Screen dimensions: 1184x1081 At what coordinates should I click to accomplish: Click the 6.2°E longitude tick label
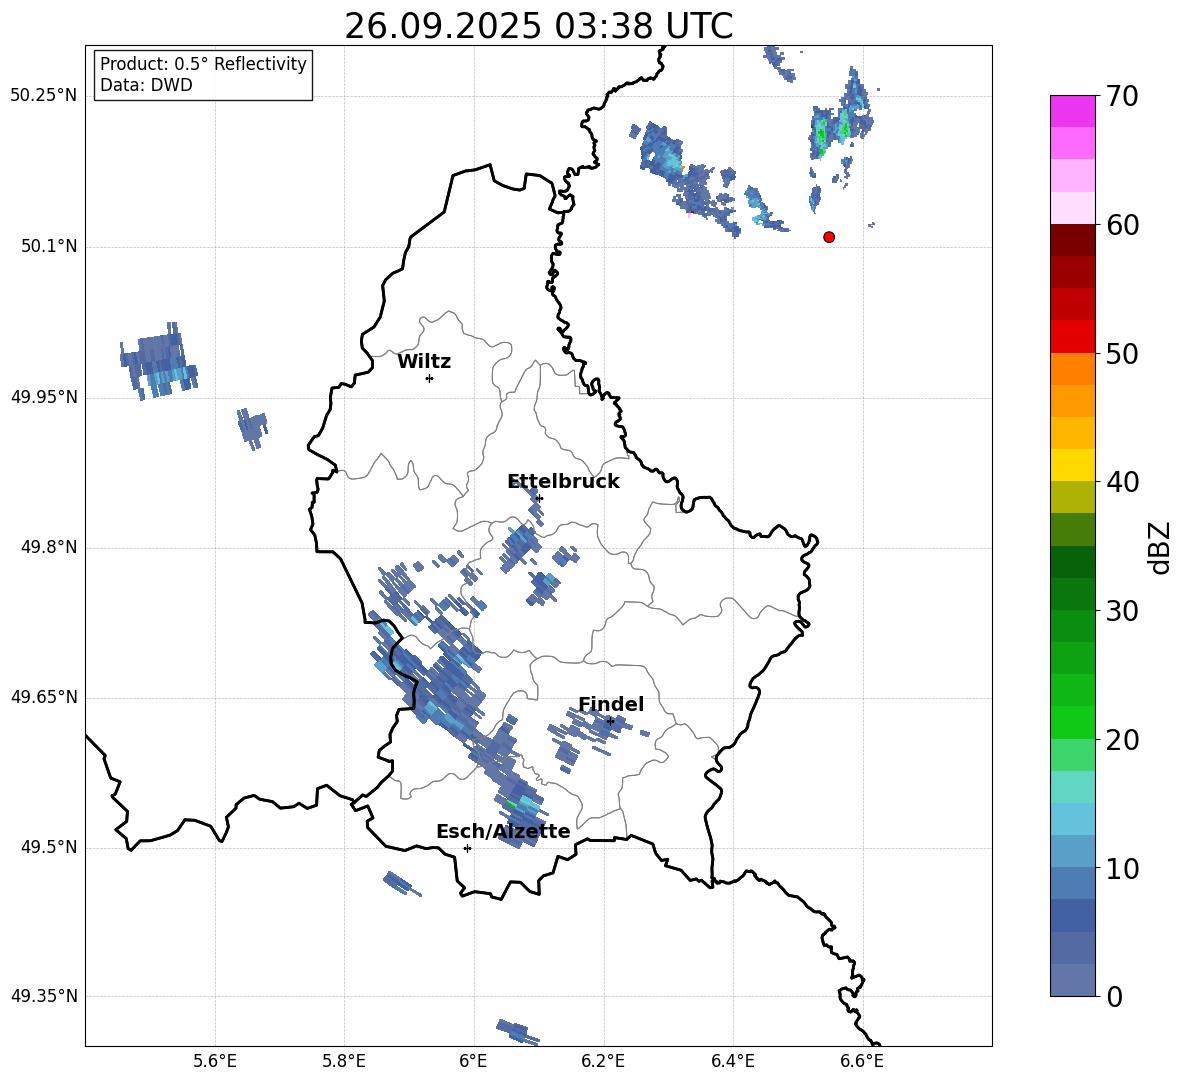[603, 1061]
